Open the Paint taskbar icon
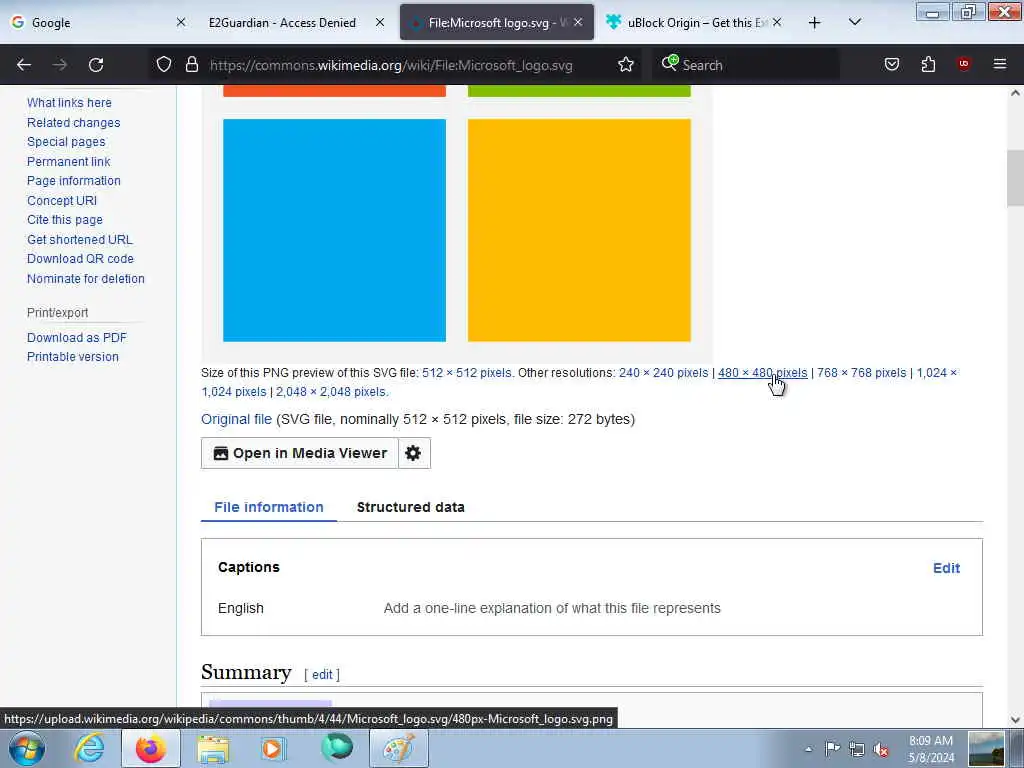 click(399, 748)
